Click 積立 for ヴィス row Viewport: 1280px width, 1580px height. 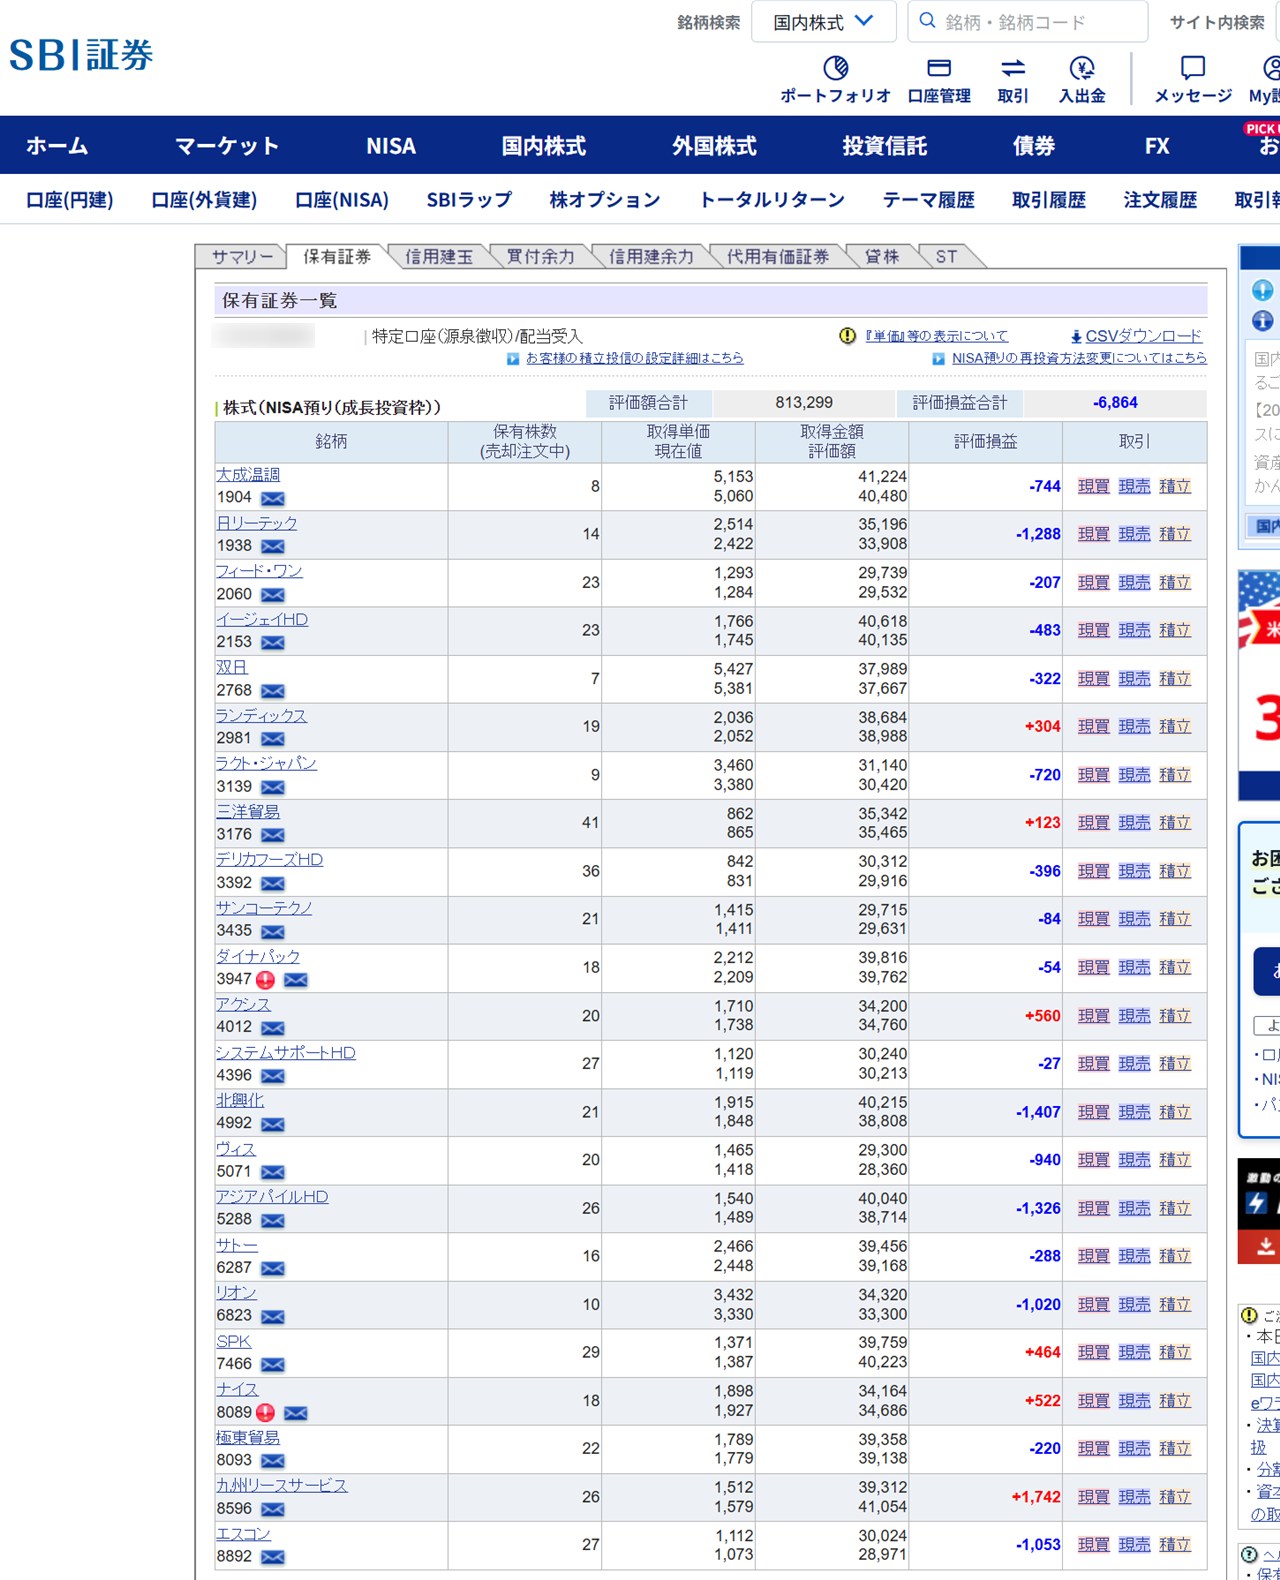coord(1176,1160)
